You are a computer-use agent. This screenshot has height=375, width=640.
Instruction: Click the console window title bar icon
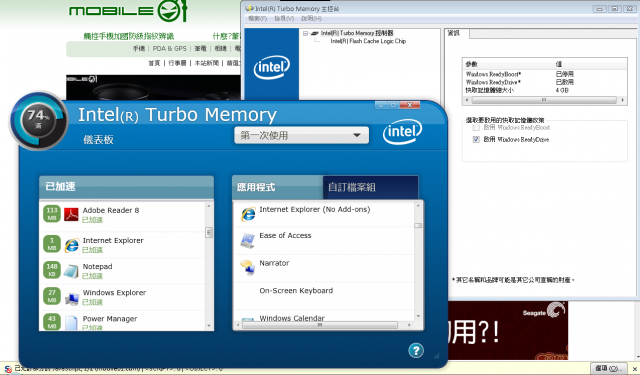click(249, 8)
